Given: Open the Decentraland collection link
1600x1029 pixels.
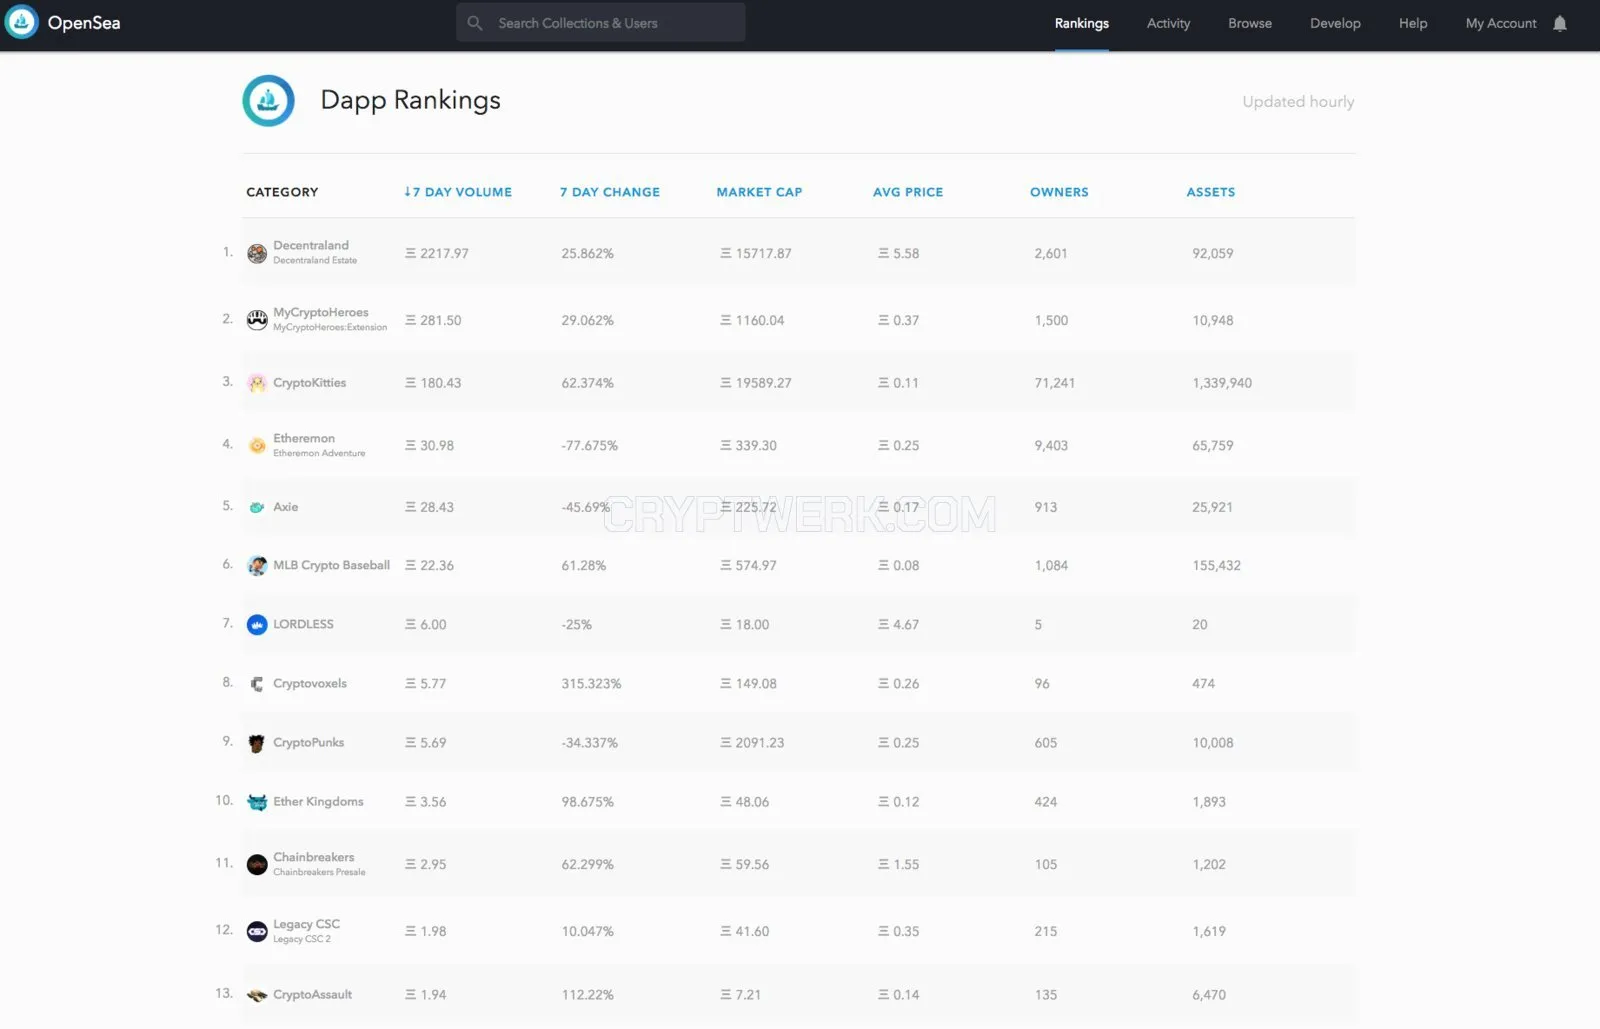Looking at the screenshot, I should tap(311, 245).
